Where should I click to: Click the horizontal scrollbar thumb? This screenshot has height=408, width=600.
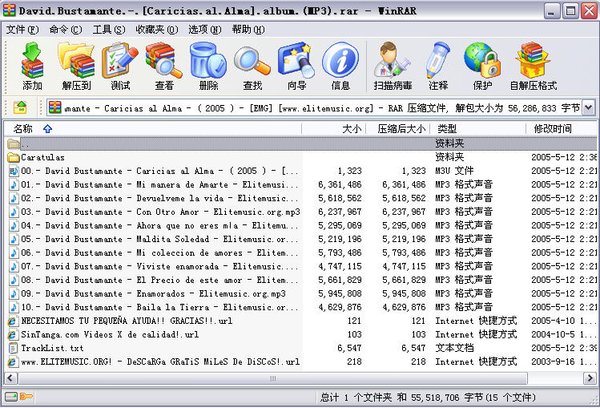click(272, 378)
